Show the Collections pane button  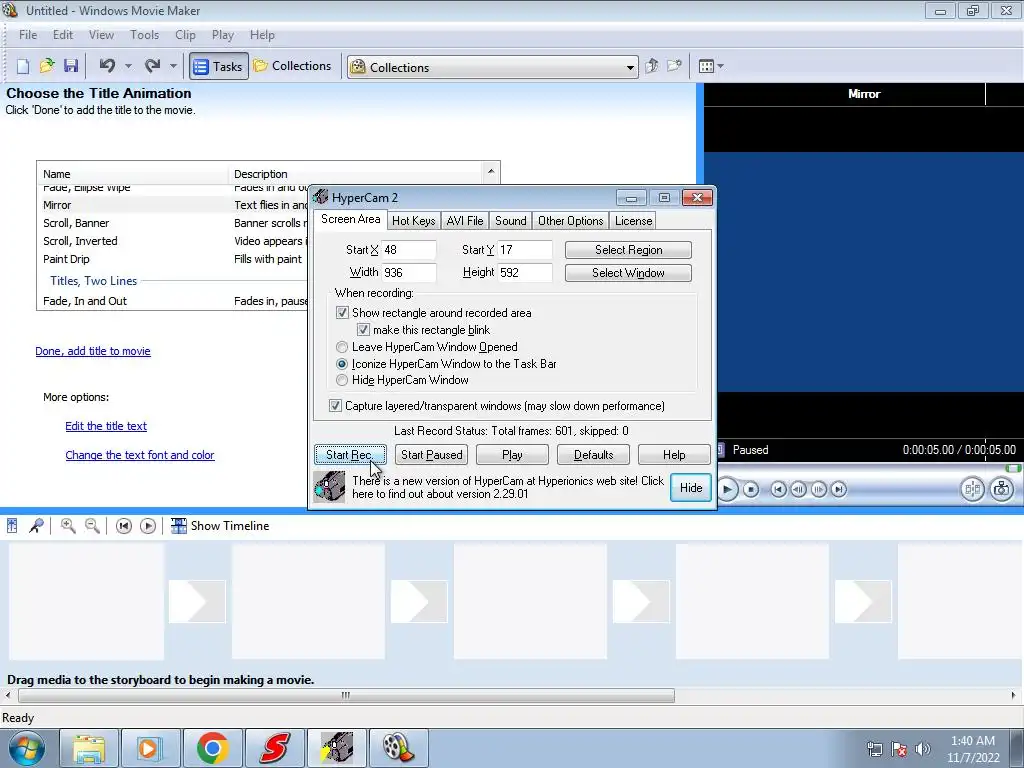point(293,66)
